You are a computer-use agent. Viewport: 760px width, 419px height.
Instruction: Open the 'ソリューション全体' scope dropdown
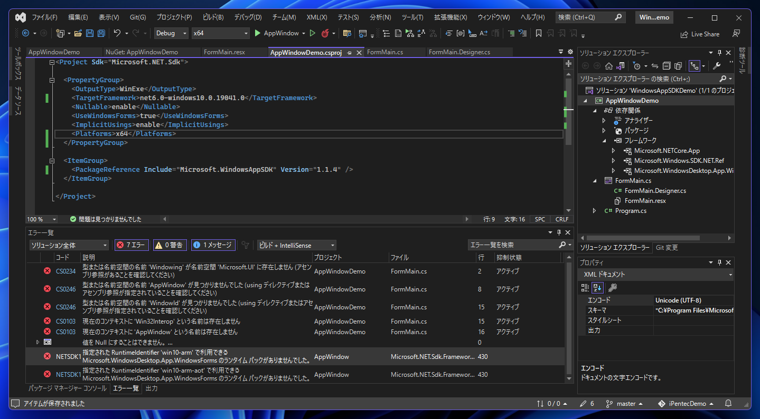point(68,245)
